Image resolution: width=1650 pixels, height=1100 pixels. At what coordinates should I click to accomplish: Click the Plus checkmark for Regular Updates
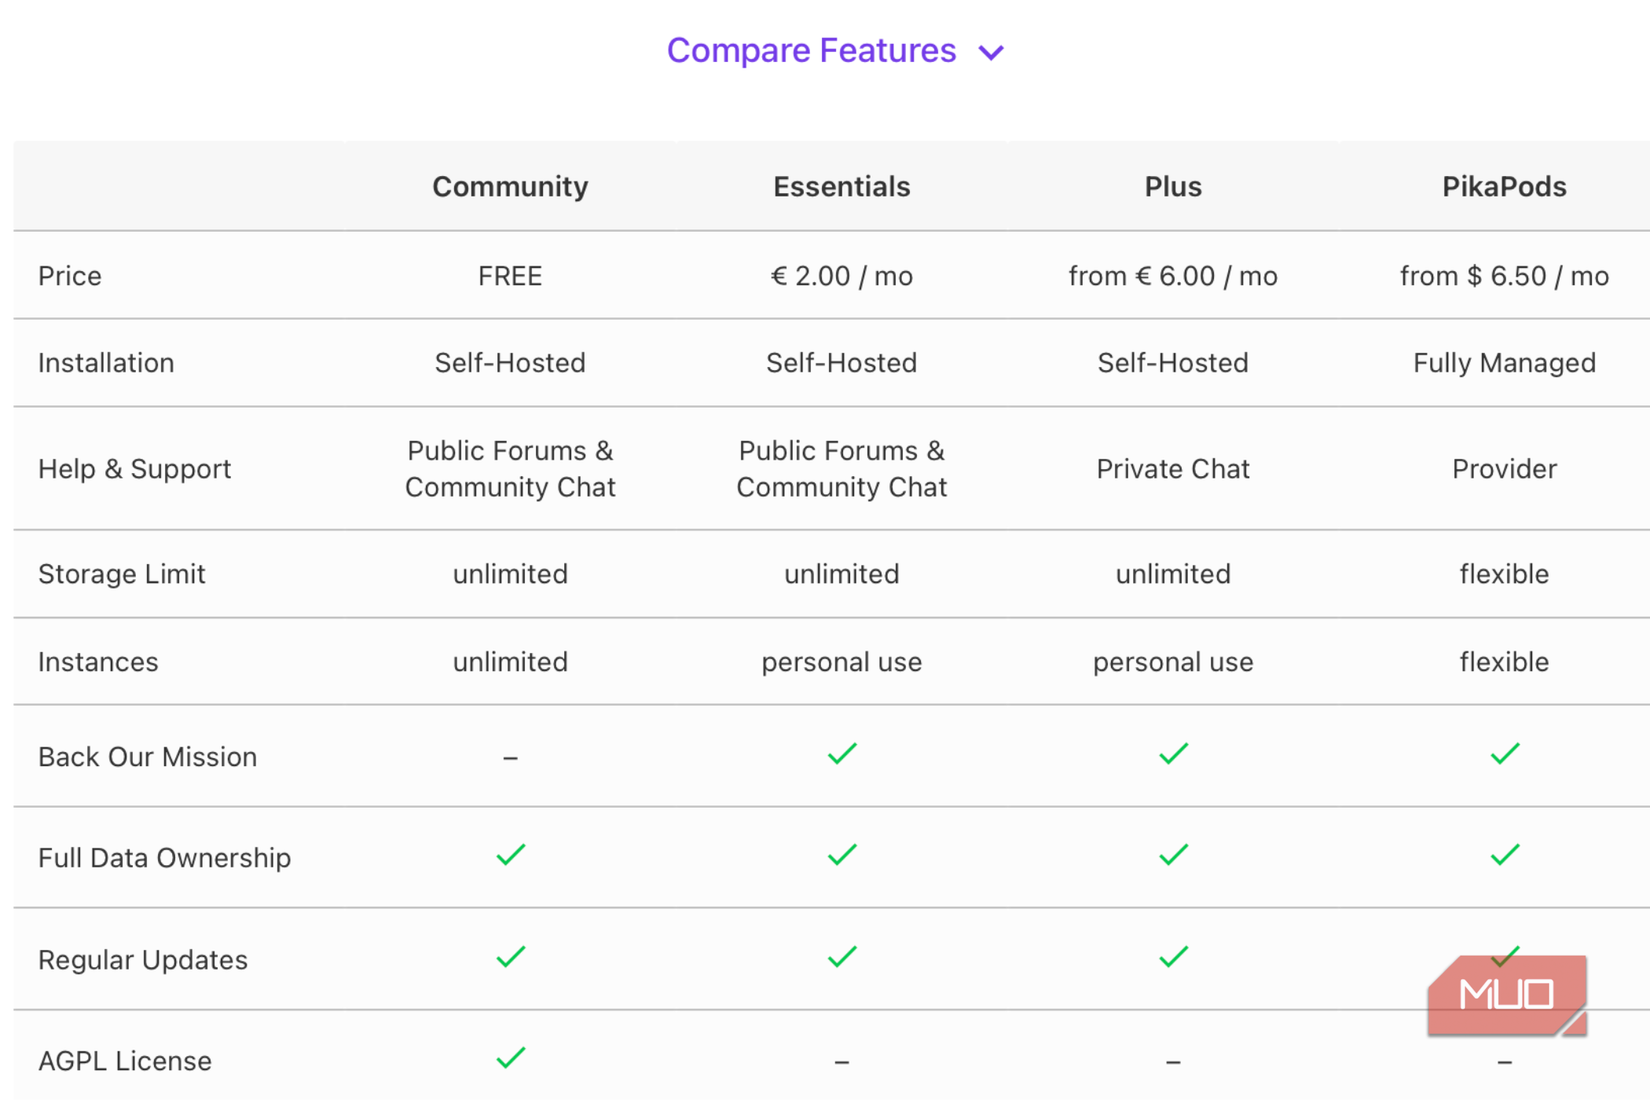[x=1173, y=958]
